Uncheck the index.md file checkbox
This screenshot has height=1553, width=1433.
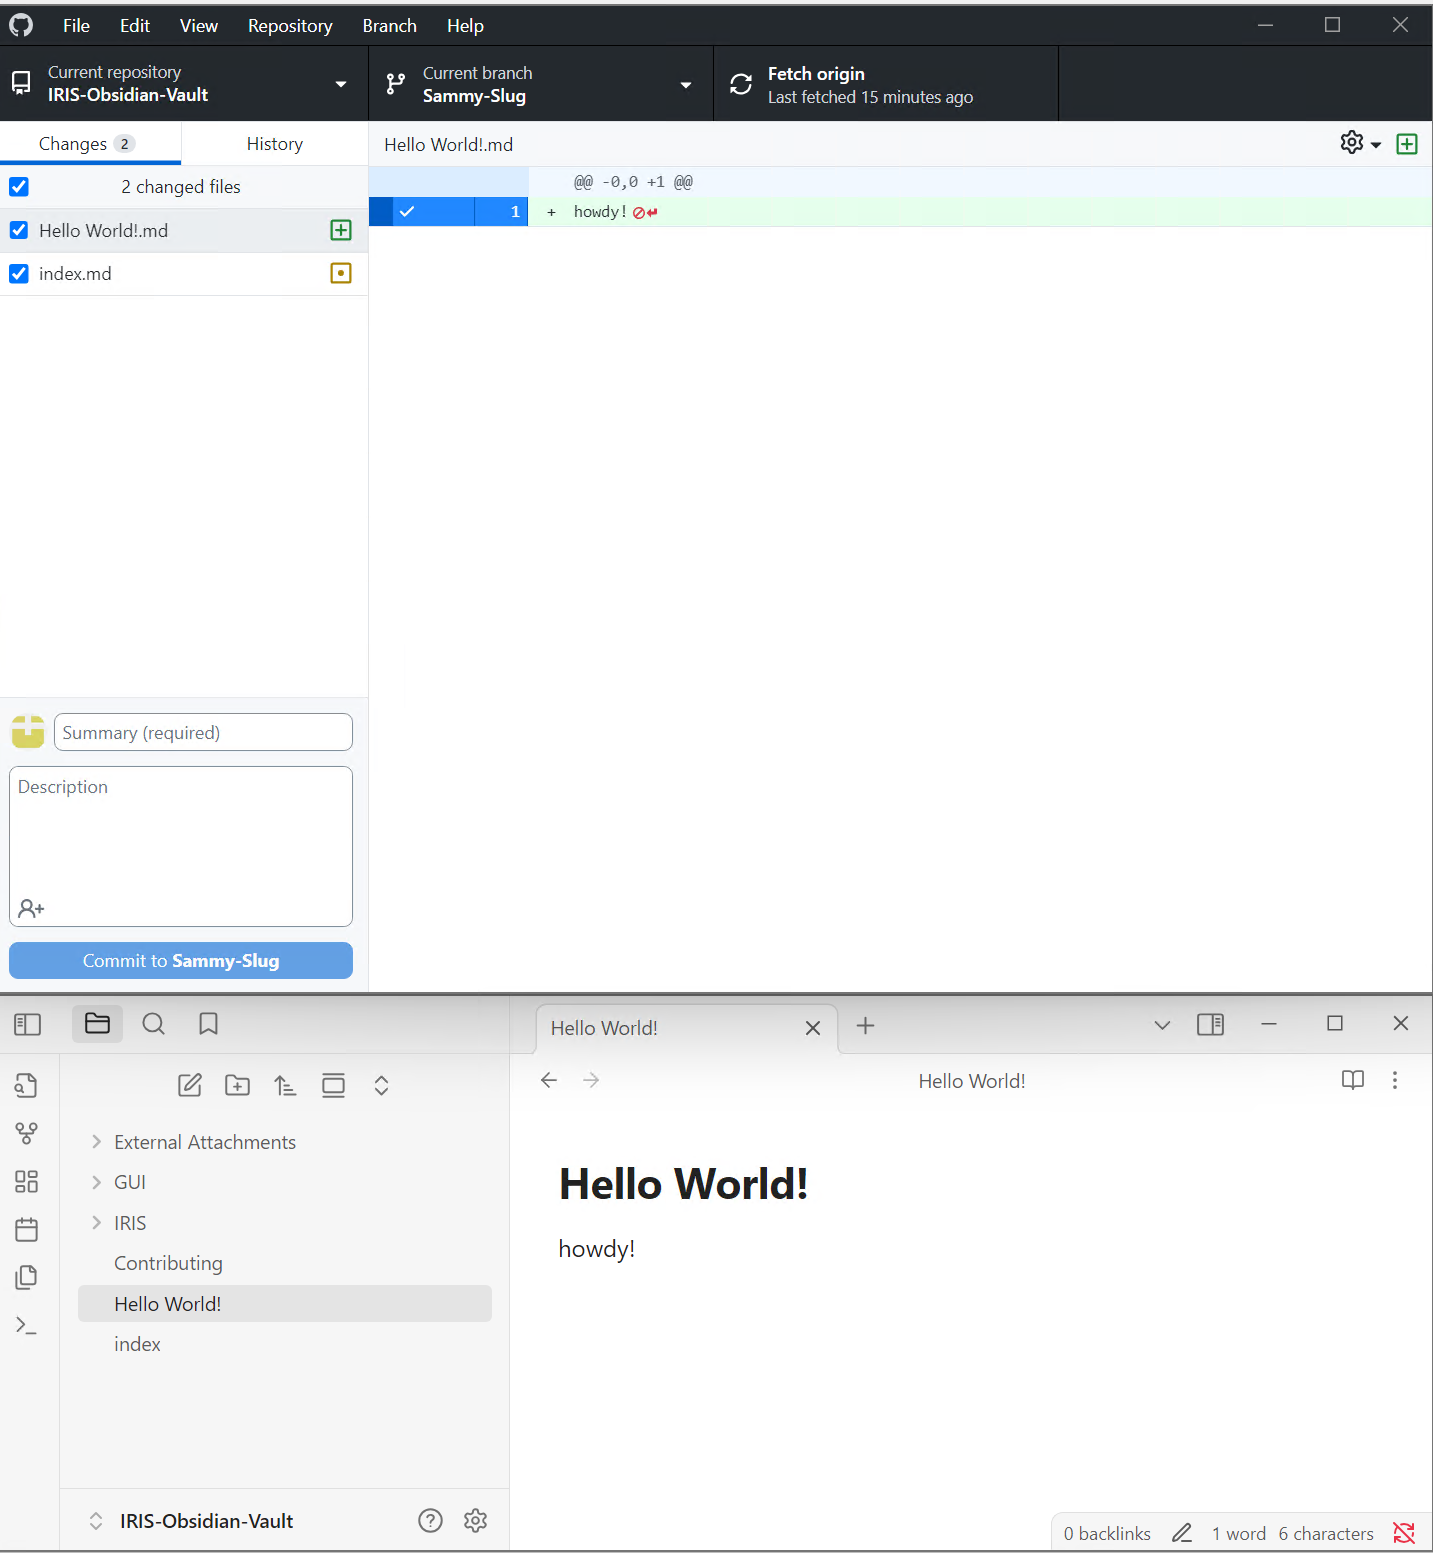click(x=19, y=274)
